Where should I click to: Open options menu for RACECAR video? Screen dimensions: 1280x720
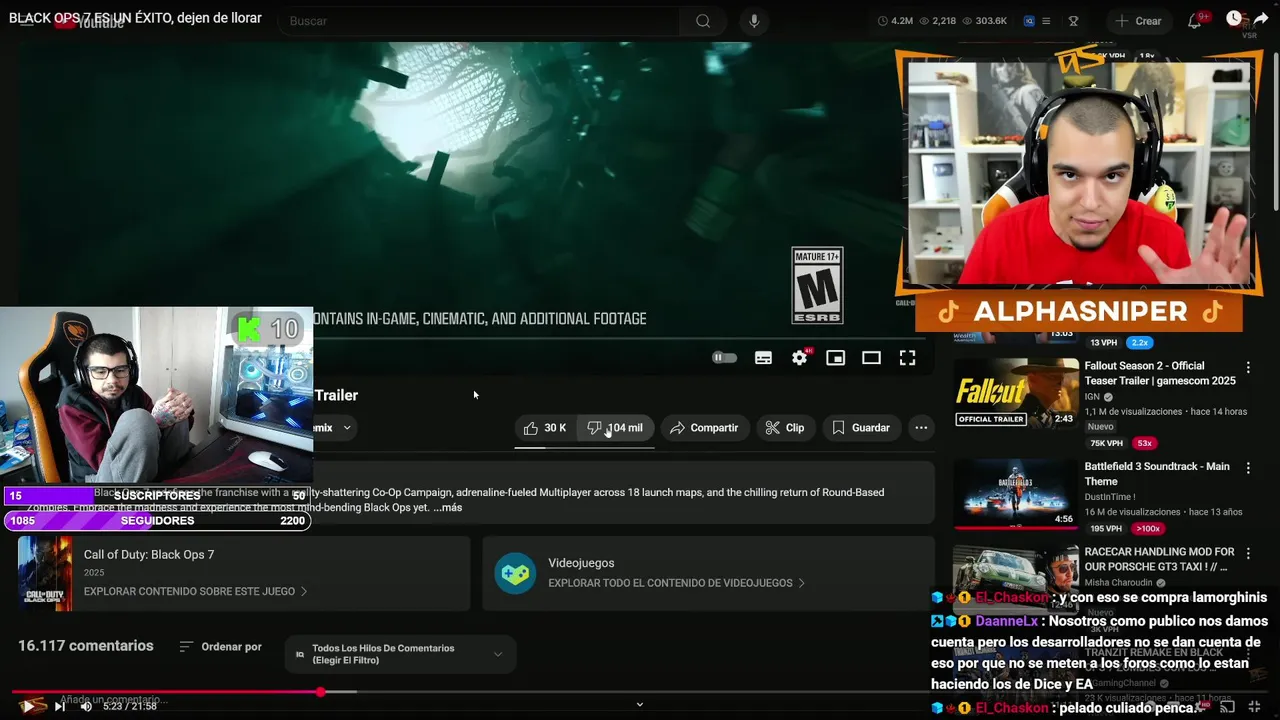coord(1248,553)
